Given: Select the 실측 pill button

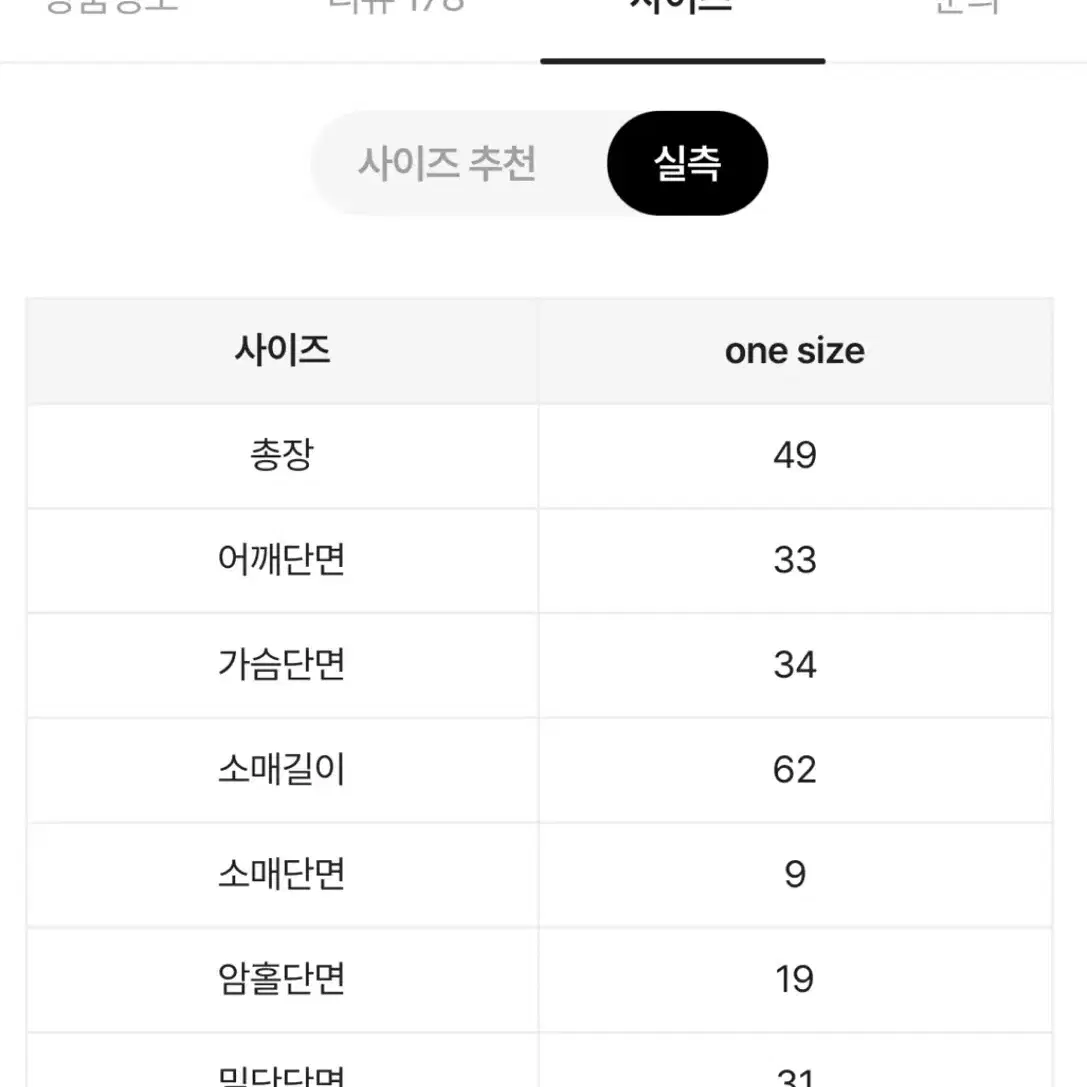Looking at the screenshot, I should pyautogui.click(x=687, y=163).
